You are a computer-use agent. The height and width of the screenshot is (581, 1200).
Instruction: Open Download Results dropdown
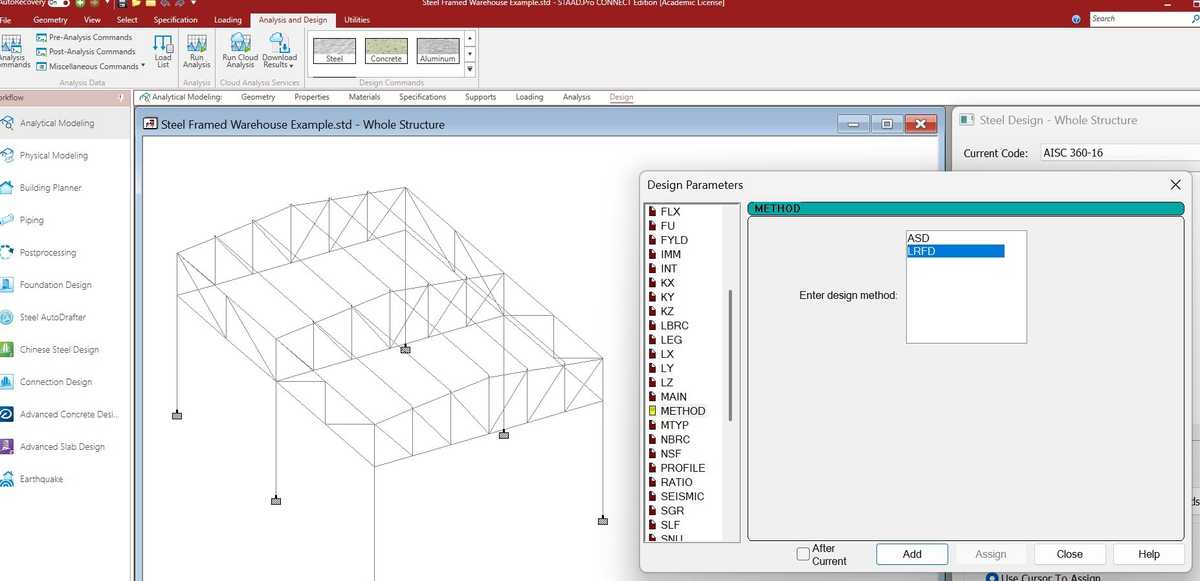(x=280, y=50)
